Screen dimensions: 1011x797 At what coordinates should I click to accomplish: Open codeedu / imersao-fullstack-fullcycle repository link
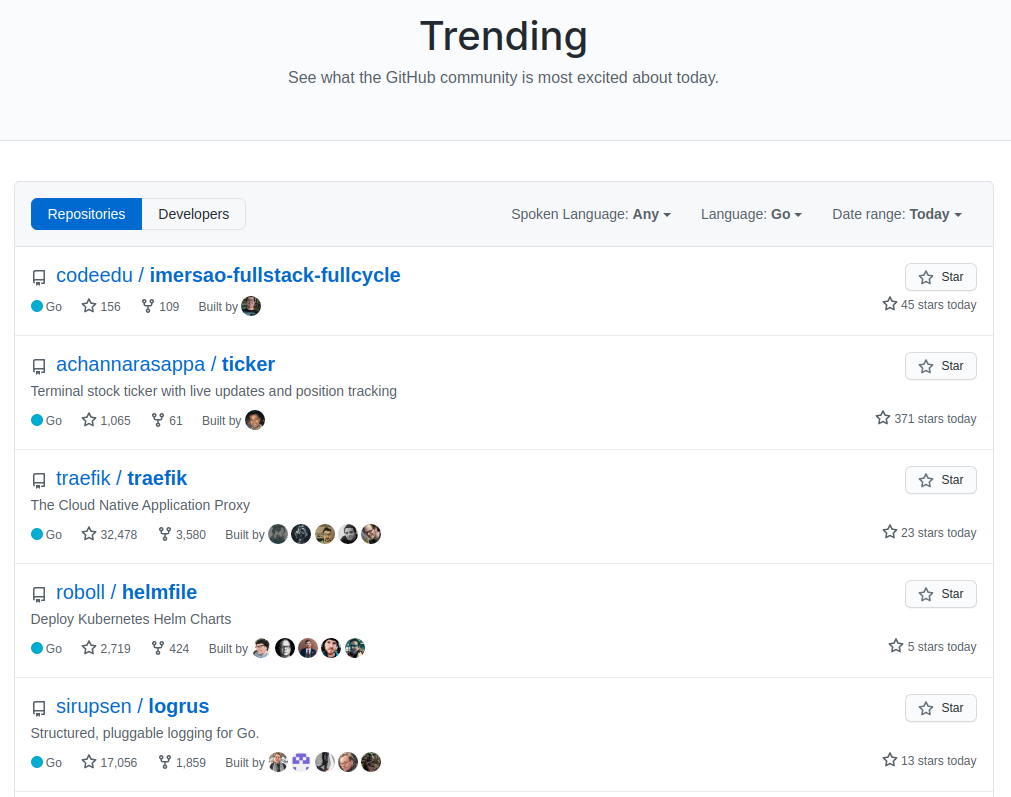click(228, 275)
